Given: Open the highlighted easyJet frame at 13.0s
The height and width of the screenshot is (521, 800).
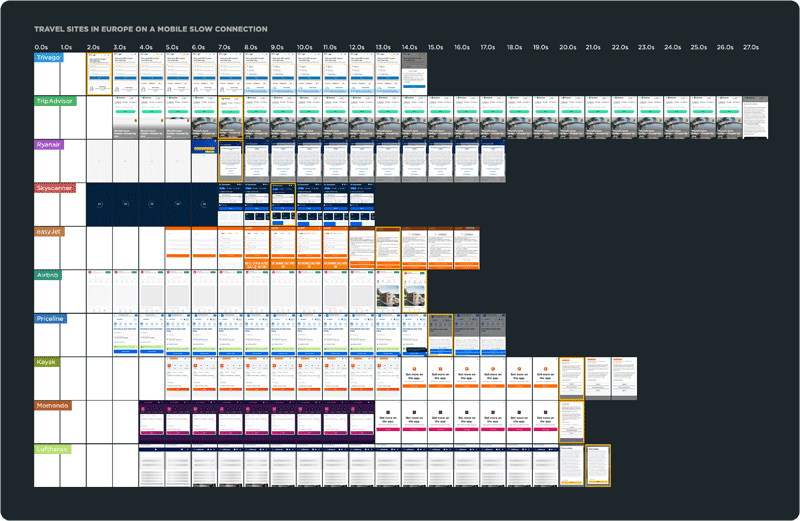Looking at the screenshot, I should pos(388,248).
